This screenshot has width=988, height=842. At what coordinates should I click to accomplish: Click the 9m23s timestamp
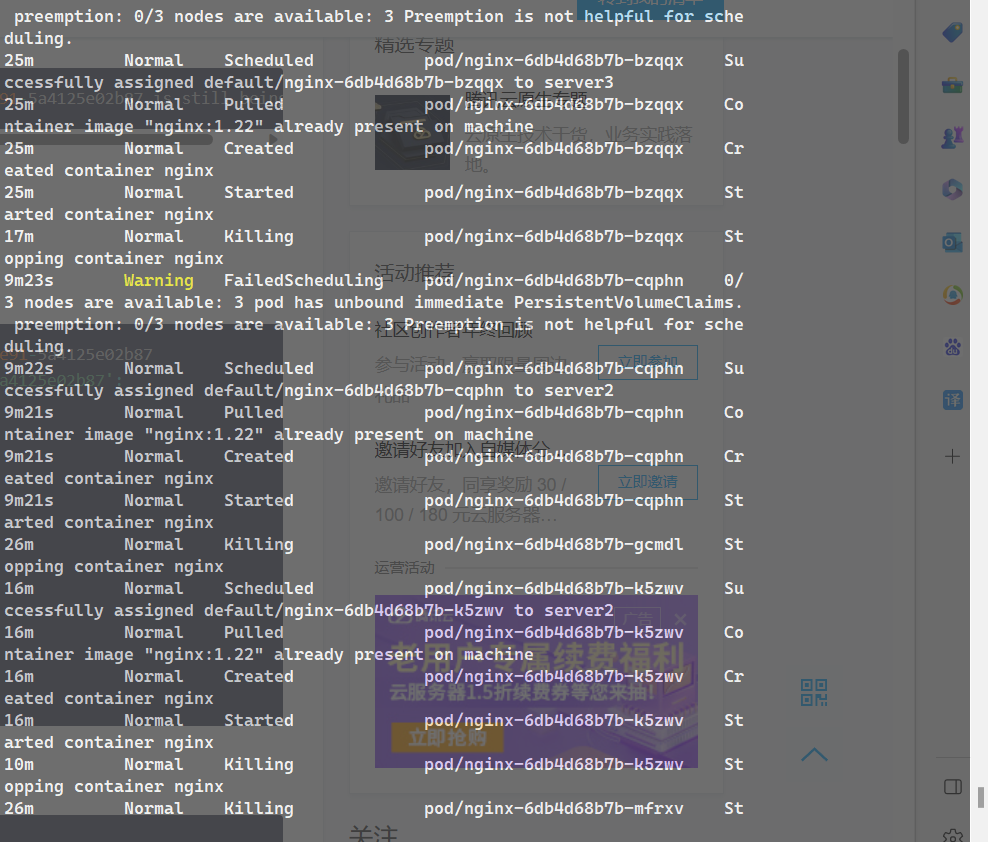point(29,280)
